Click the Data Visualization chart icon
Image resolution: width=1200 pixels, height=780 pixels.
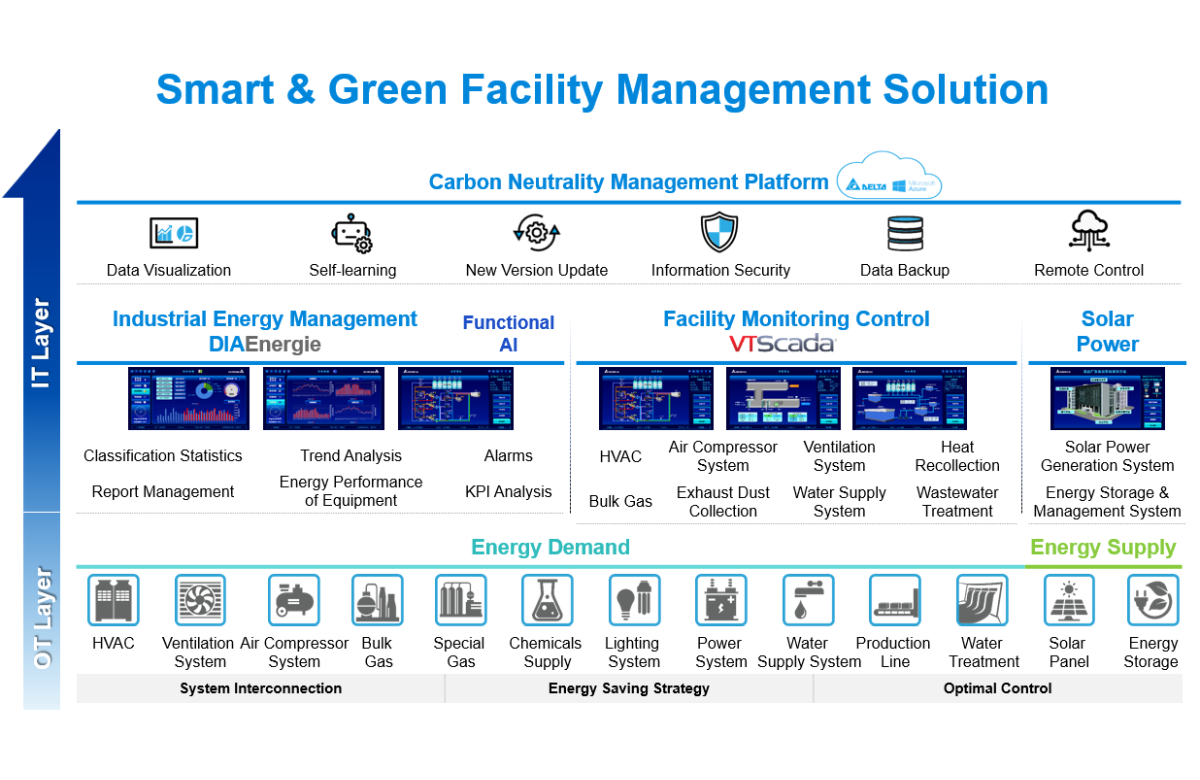point(173,233)
